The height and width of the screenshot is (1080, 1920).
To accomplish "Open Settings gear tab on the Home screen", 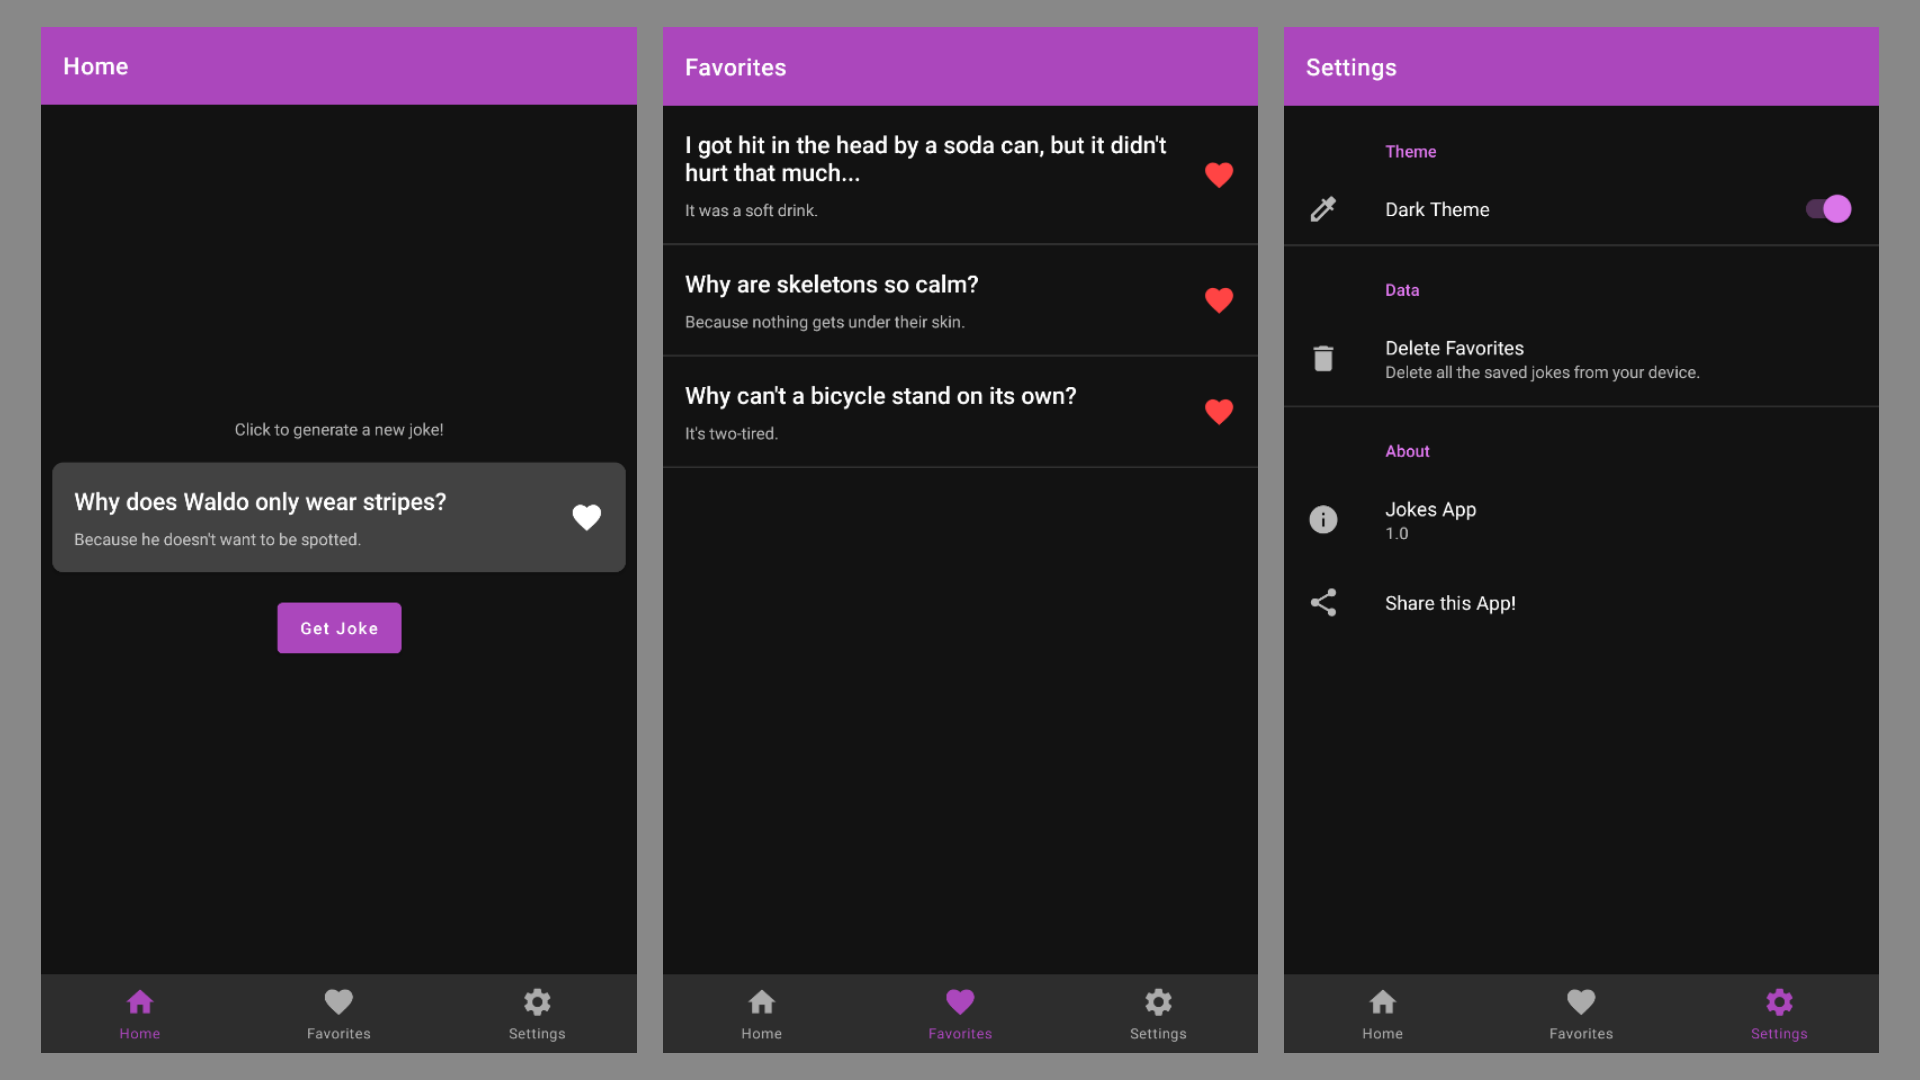I will tap(537, 1012).
